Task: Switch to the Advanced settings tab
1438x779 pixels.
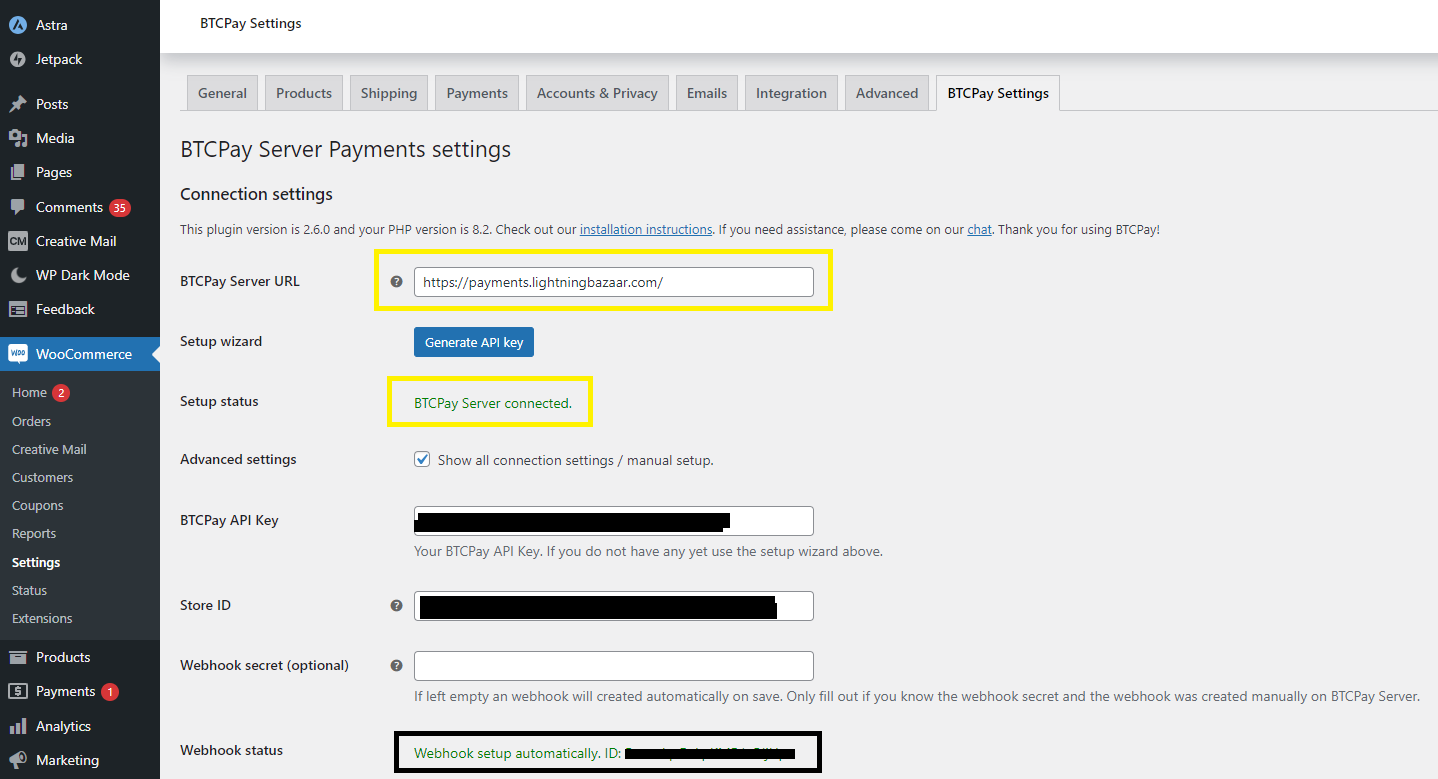Action: coord(886,93)
